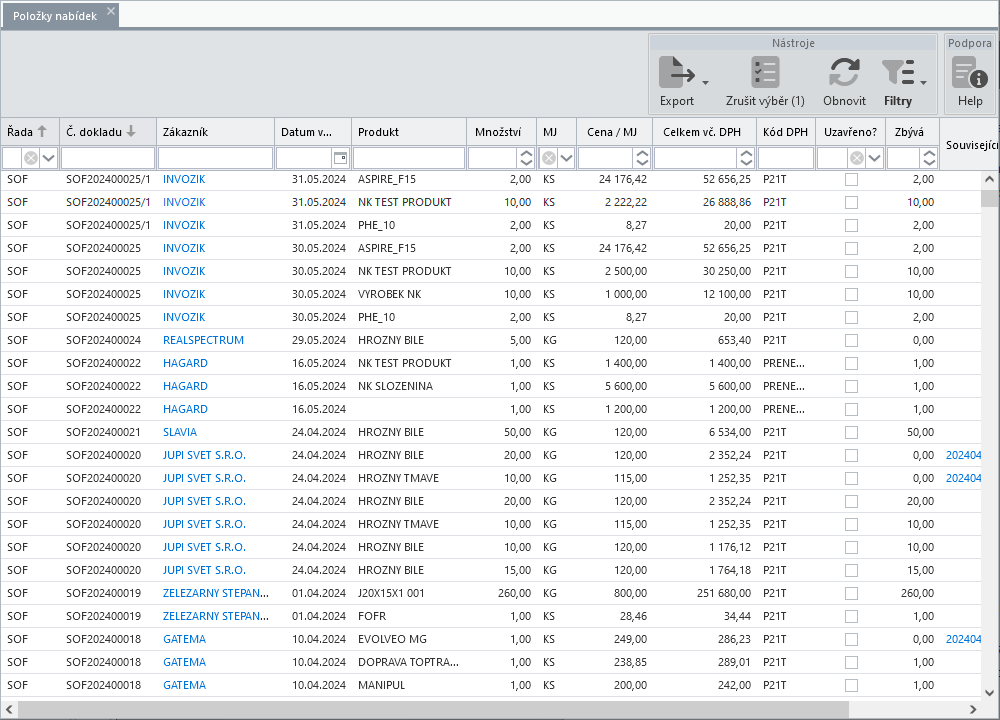Tick Uzavřeno? checkbox for REALSPECTRUM row
The width and height of the screenshot is (1000, 720).
point(851,341)
